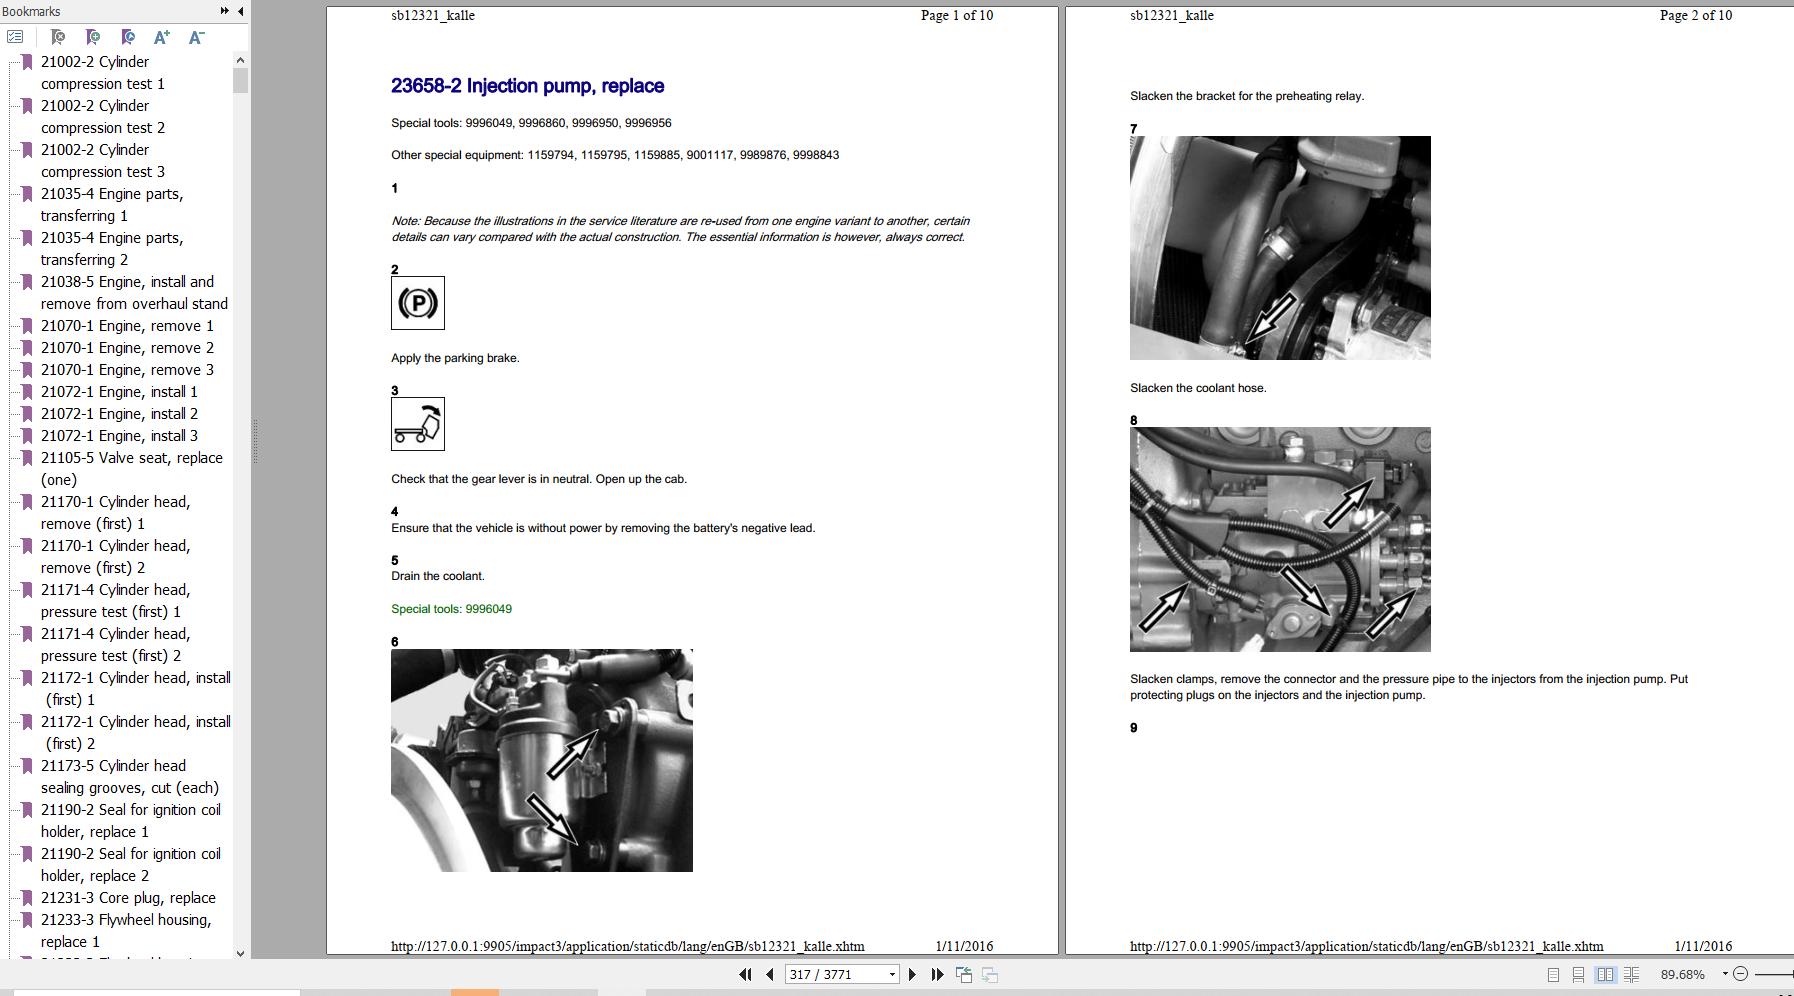Select bookmark '21072-1 Engine, install 2'
The width and height of the screenshot is (1794, 996).
tap(119, 414)
